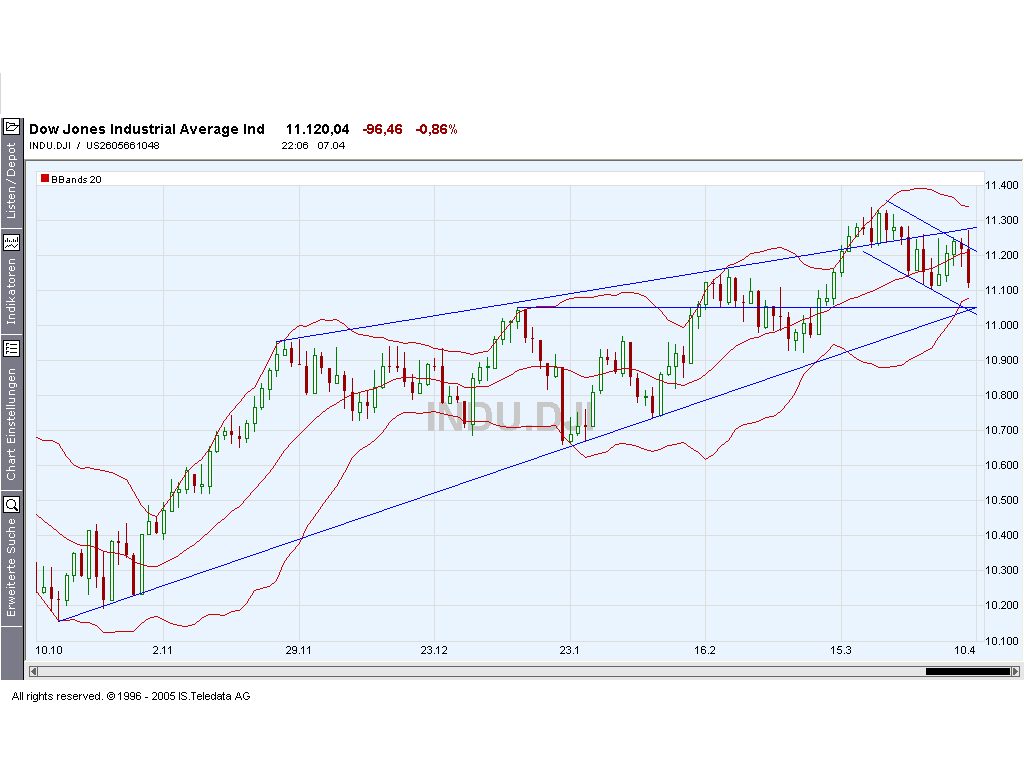
Task: Click the 11.120,04 price quote
Action: pyautogui.click(x=318, y=129)
